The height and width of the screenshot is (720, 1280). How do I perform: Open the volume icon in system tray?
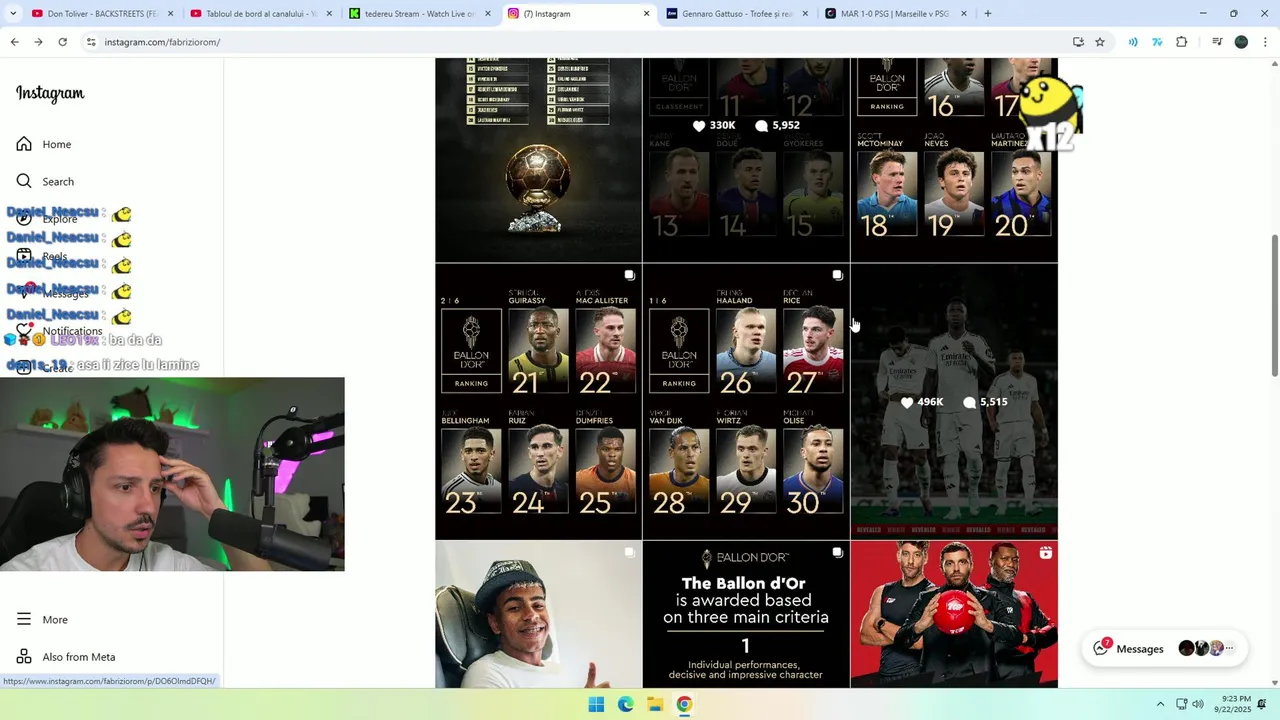click(x=1198, y=704)
